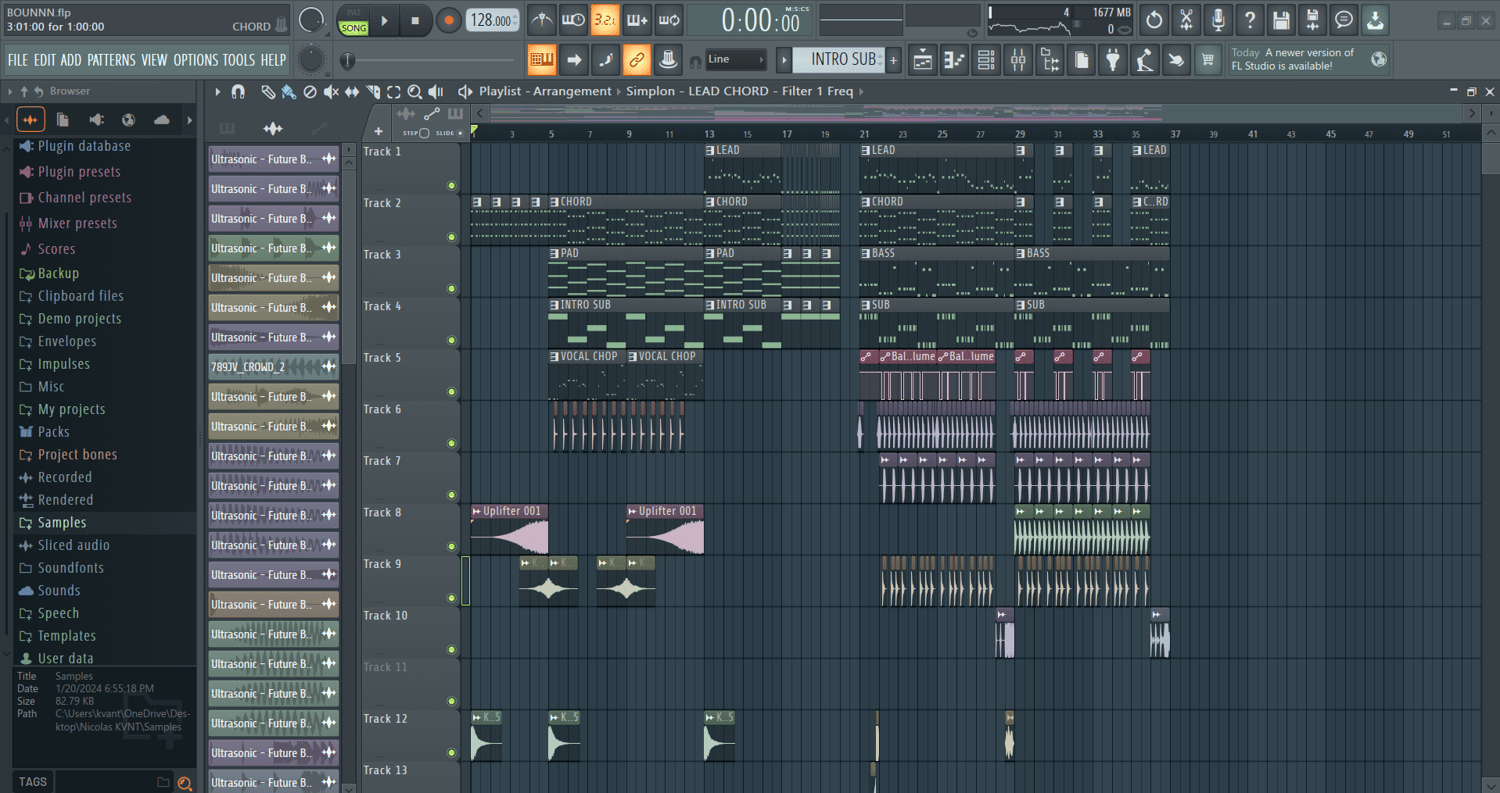Render as audio file button
The width and height of the screenshot is (1500, 793).
pyautogui.click(x=1313, y=20)
